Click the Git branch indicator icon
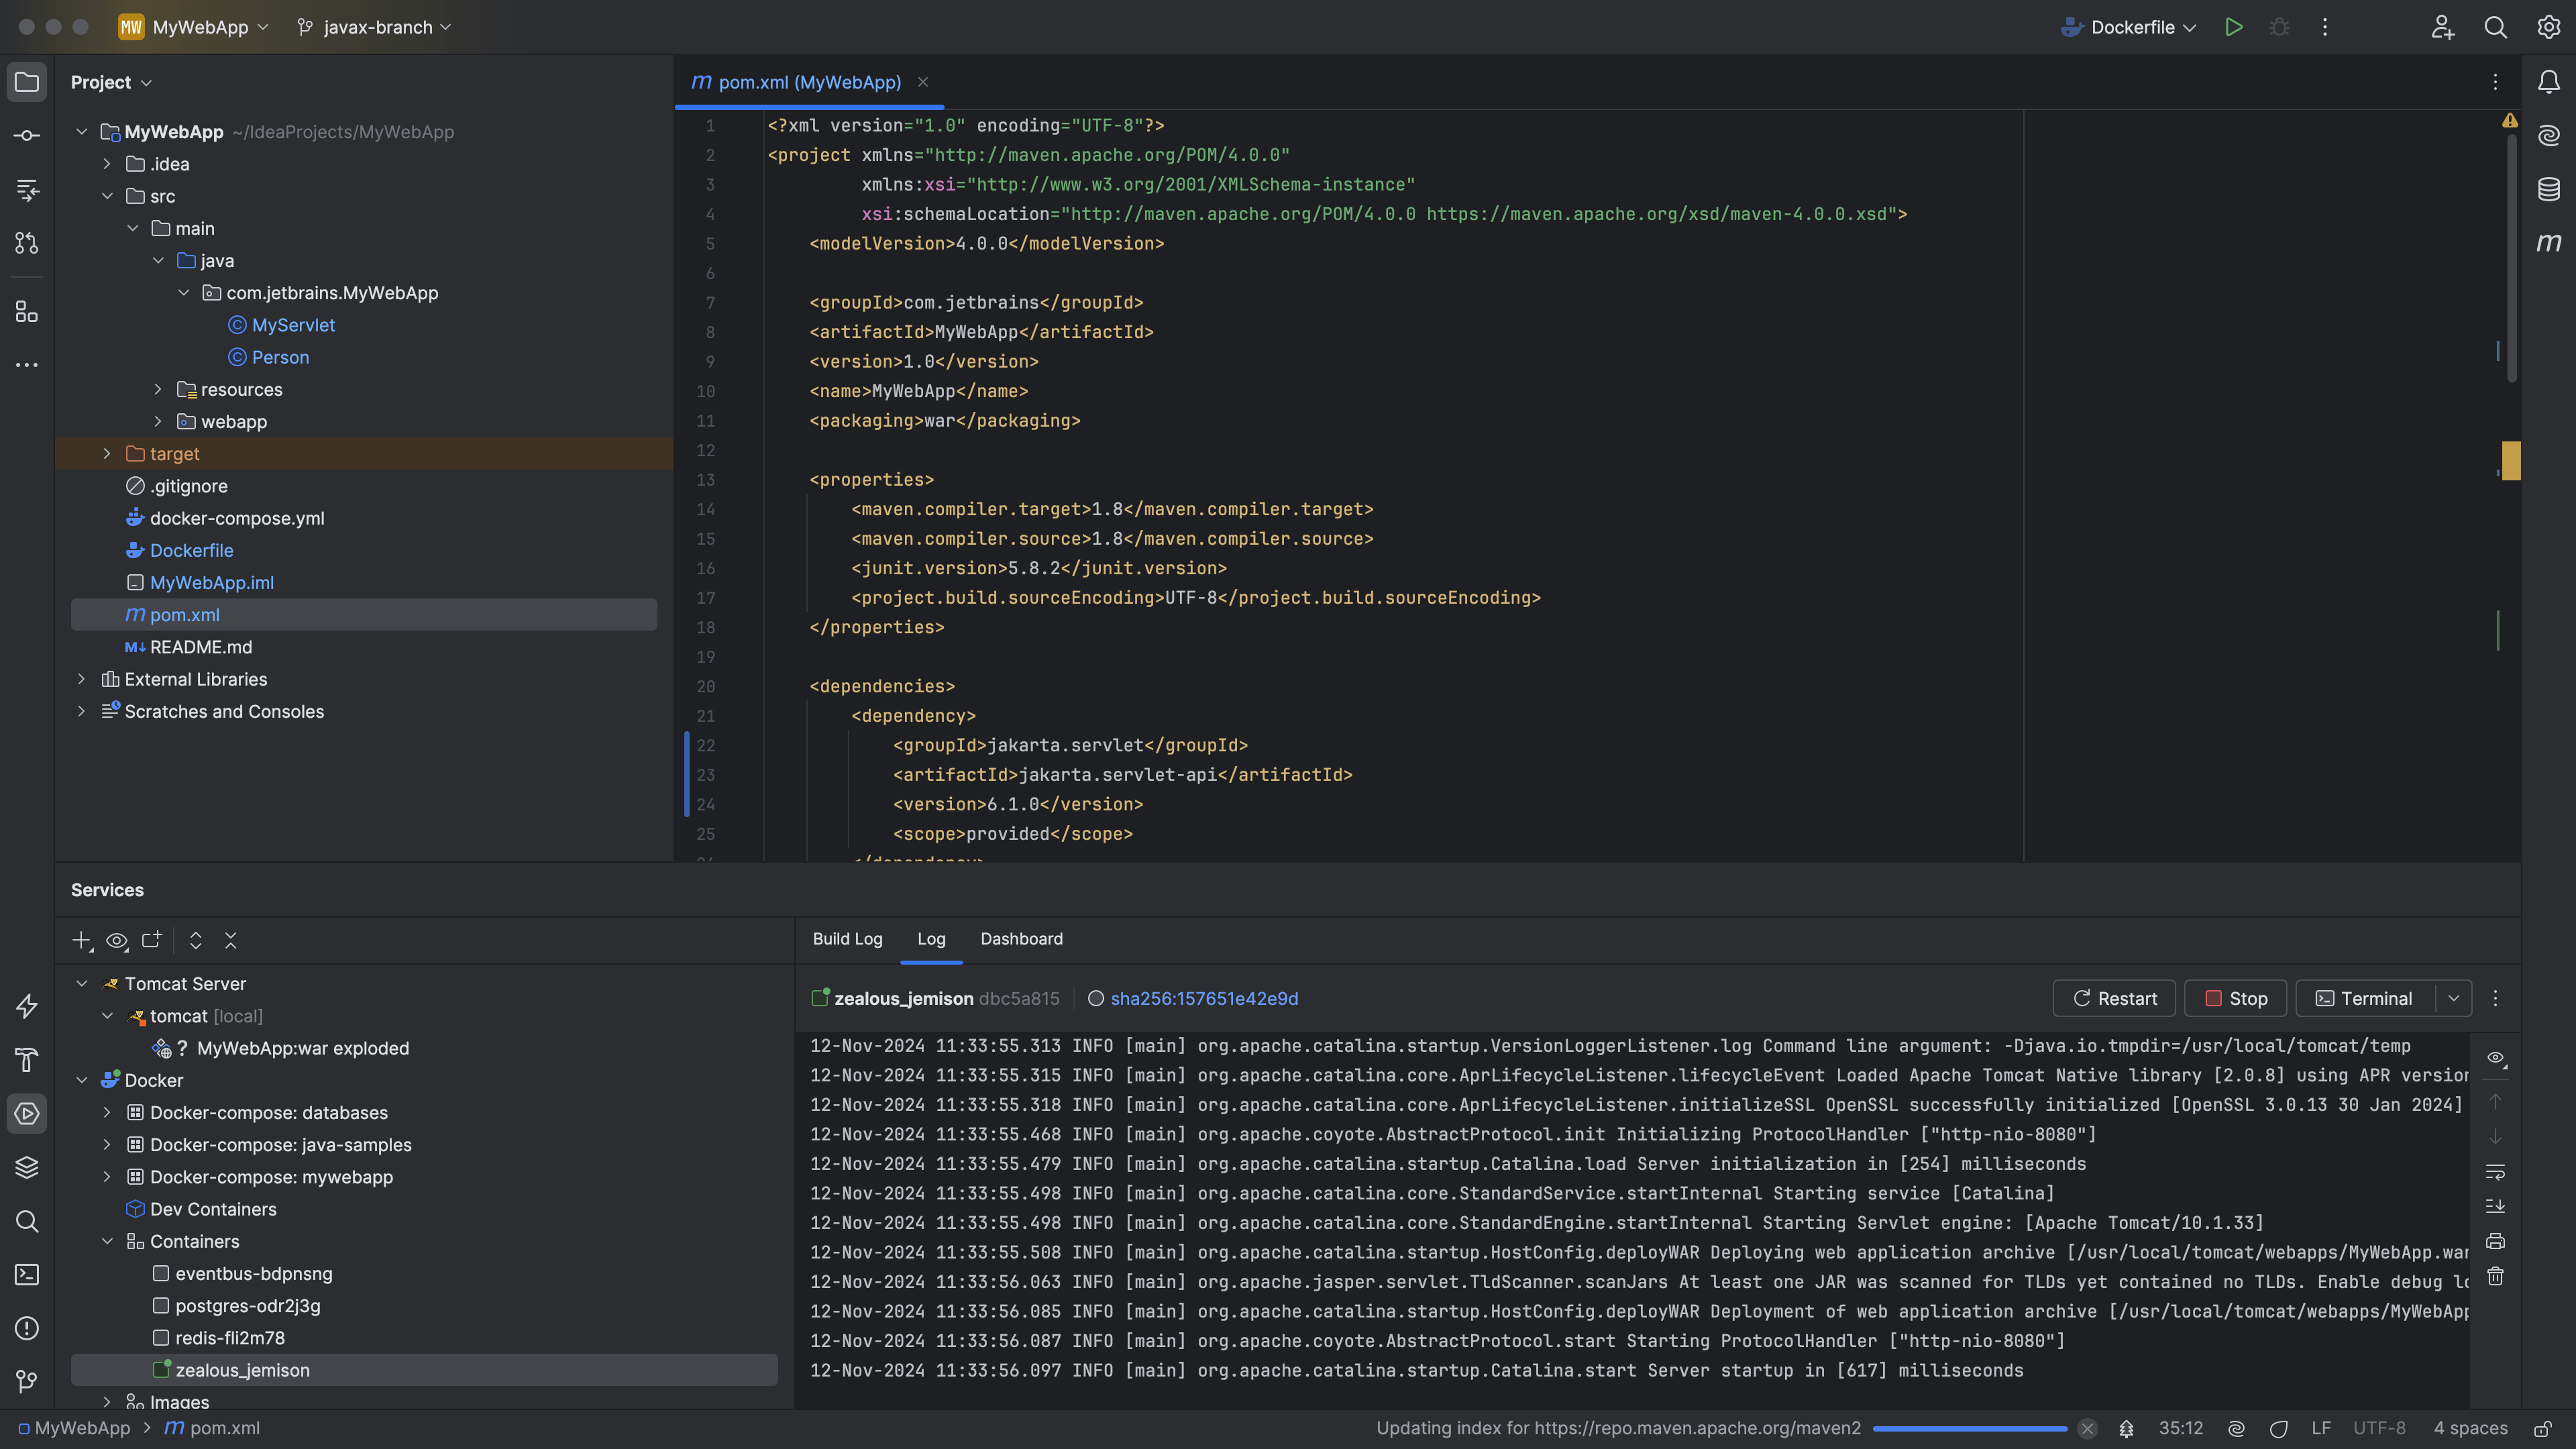The height and width of the screenshot is (1449, 2576). tap(305, 28)
